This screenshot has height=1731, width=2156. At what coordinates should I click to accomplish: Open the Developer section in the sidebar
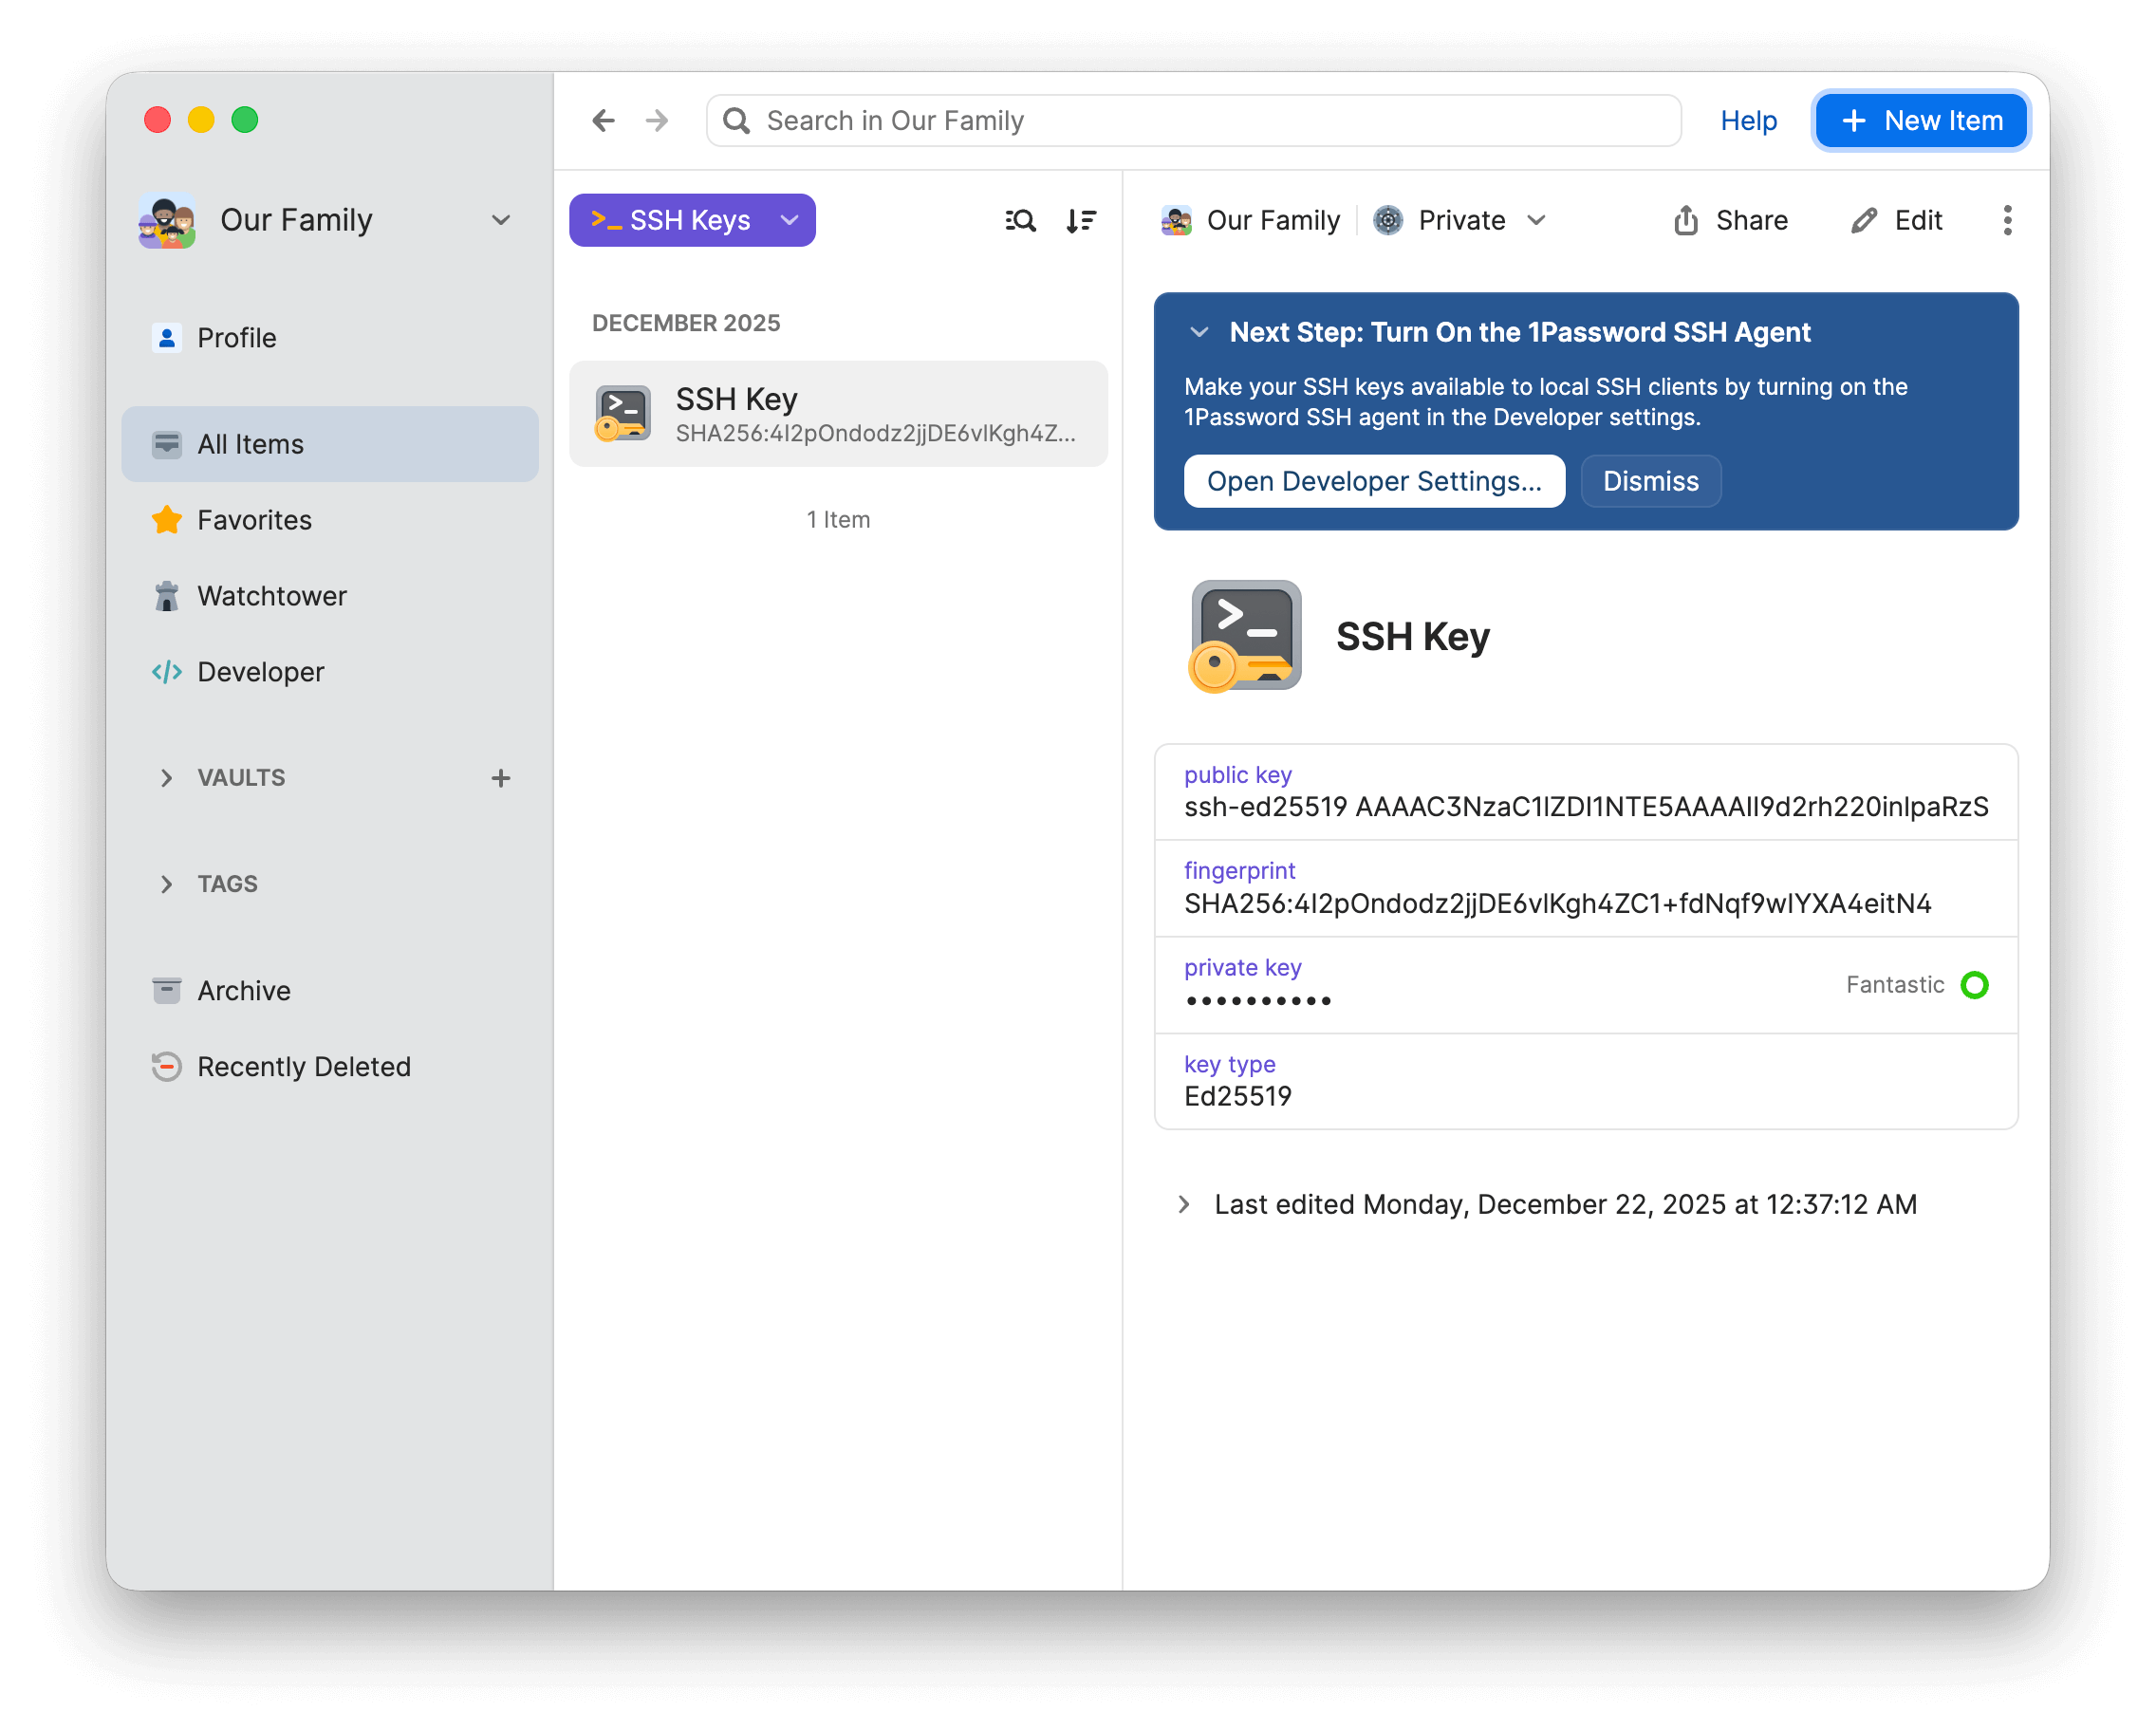[260, 672]
